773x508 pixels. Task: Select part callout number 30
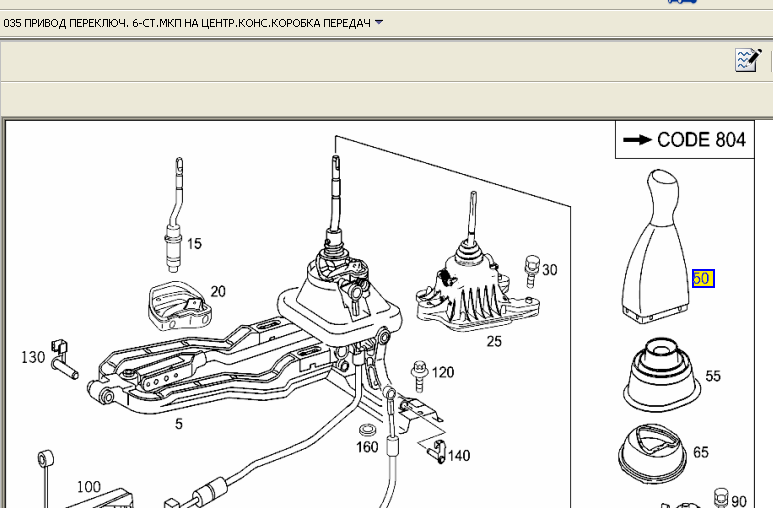pyautogui.click(x=549, y=269)
